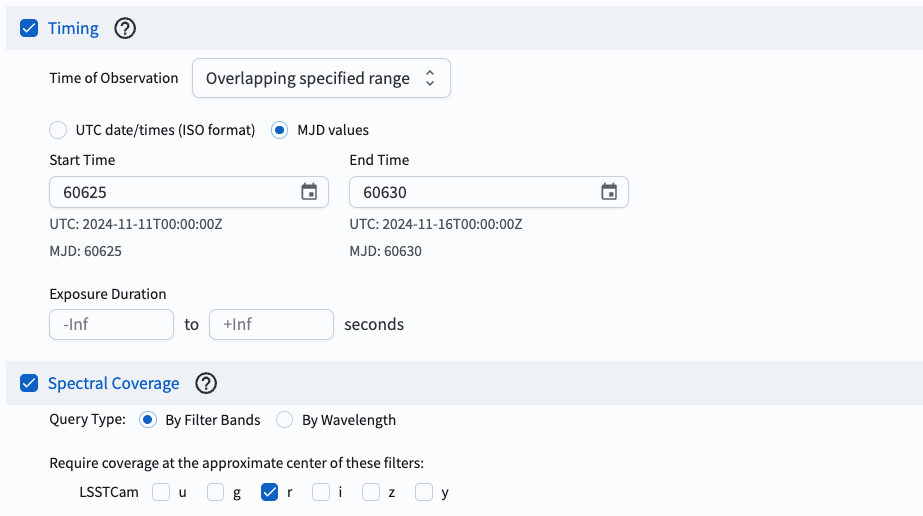Click the Start Time field showing 60625
Image resolution: width=923 pixels, height=516 pixels.
(x=170, y=192)
